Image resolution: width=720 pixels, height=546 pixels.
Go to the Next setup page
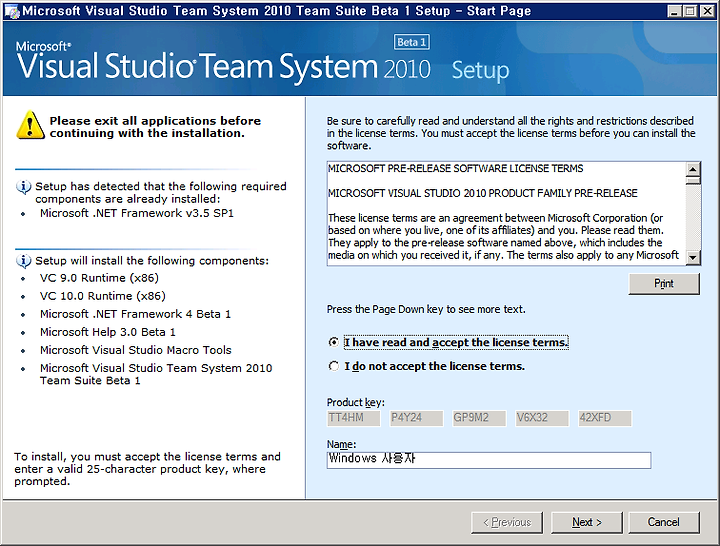pyautogui.click(x=587, y=523)
